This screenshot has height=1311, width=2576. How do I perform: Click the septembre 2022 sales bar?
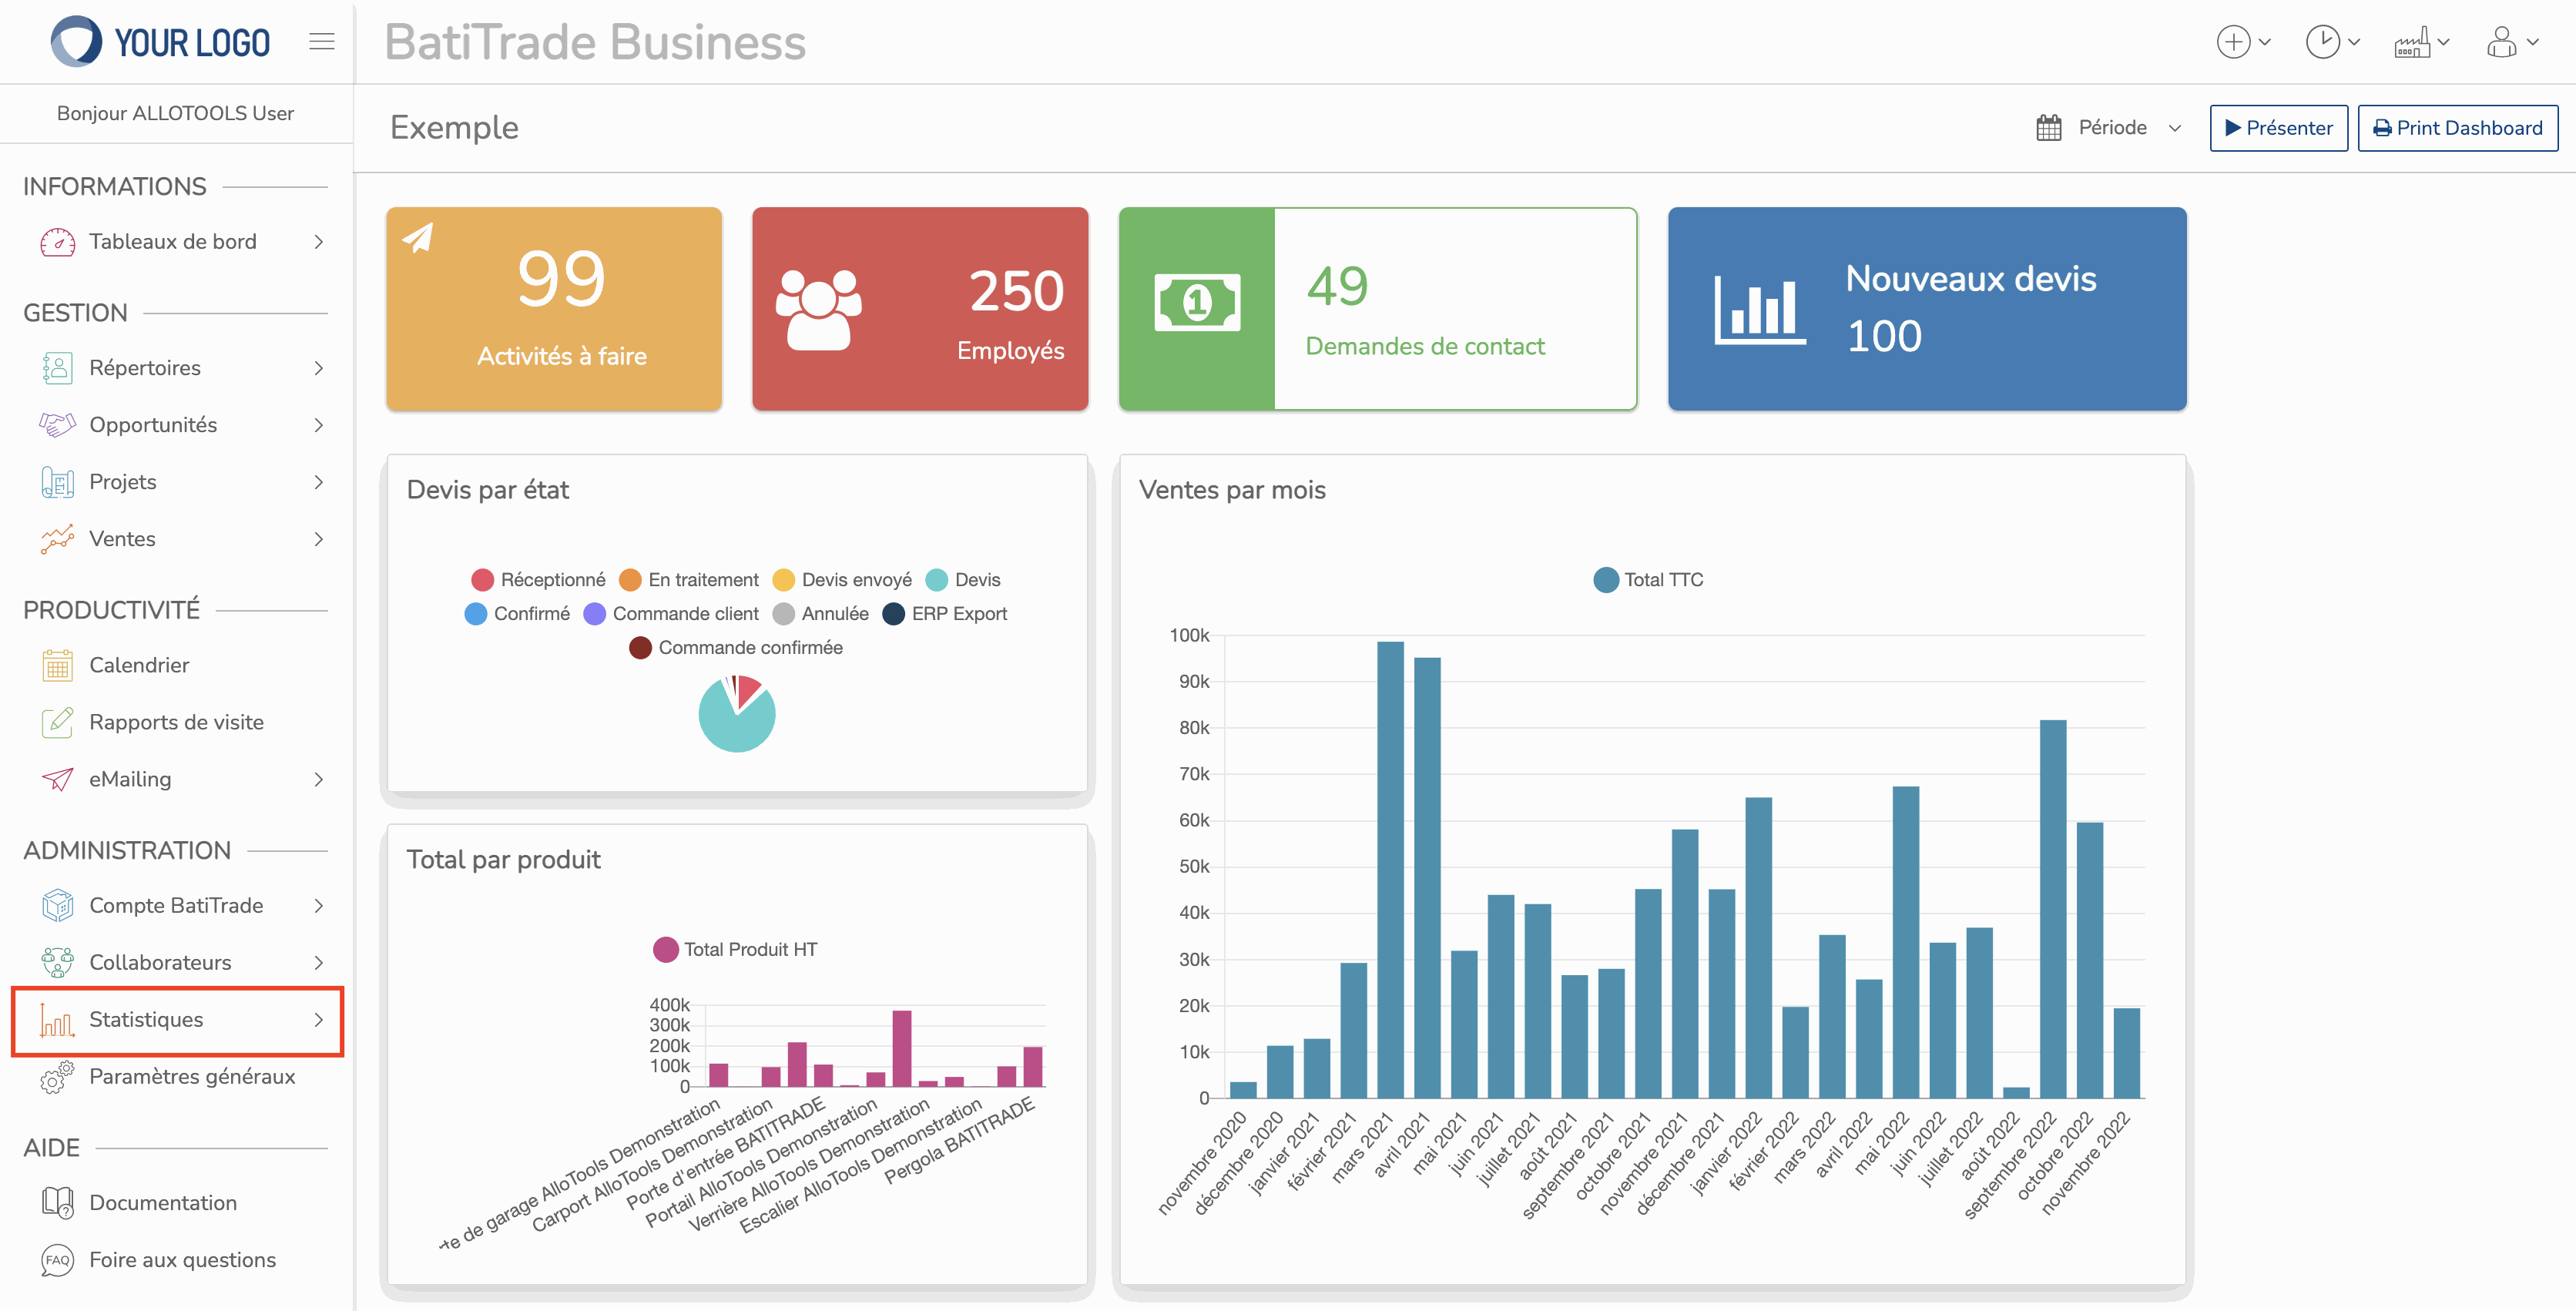click(2053, 909)
